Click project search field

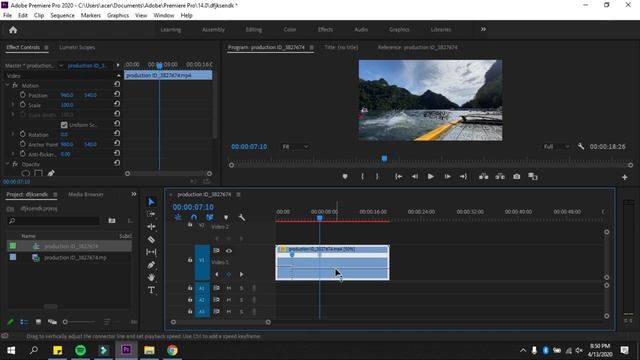[x=53, y=221]
